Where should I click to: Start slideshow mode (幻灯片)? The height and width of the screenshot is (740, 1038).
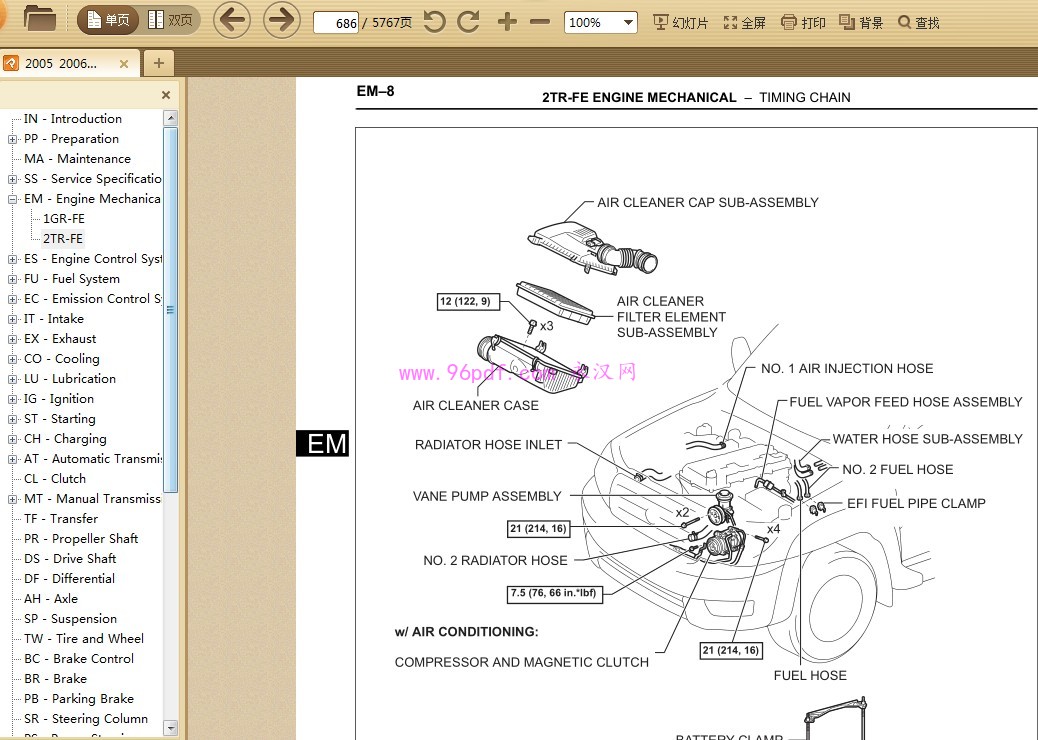681,23
